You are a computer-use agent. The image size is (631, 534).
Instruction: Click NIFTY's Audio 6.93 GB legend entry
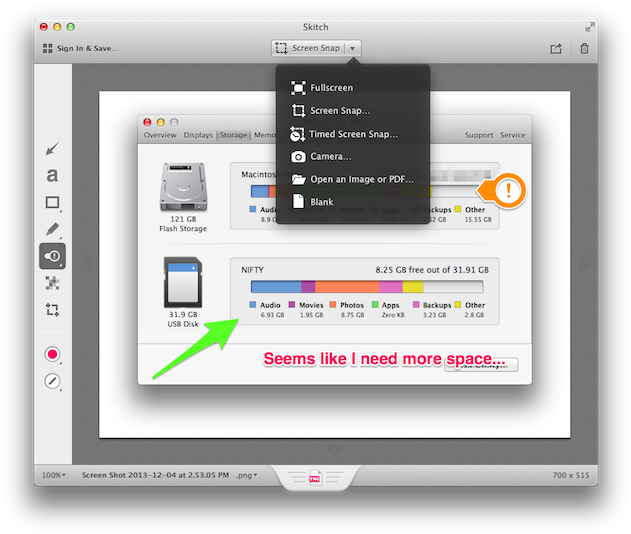[267, 309]
